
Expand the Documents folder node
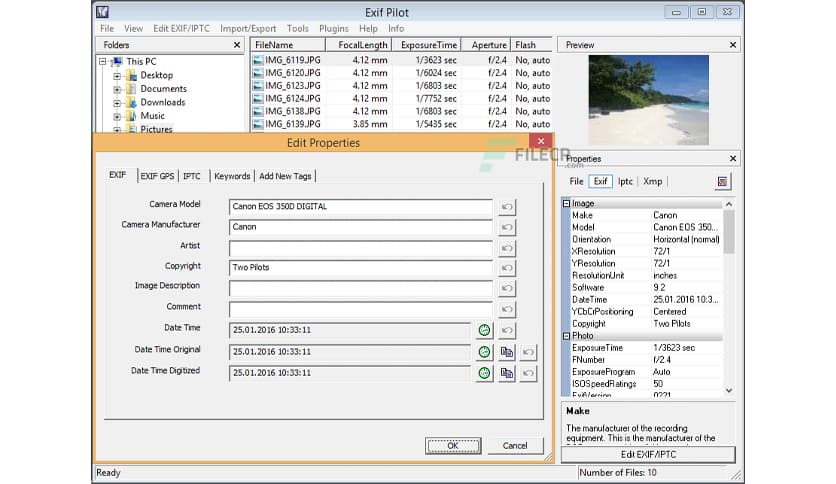coord(117,89)
